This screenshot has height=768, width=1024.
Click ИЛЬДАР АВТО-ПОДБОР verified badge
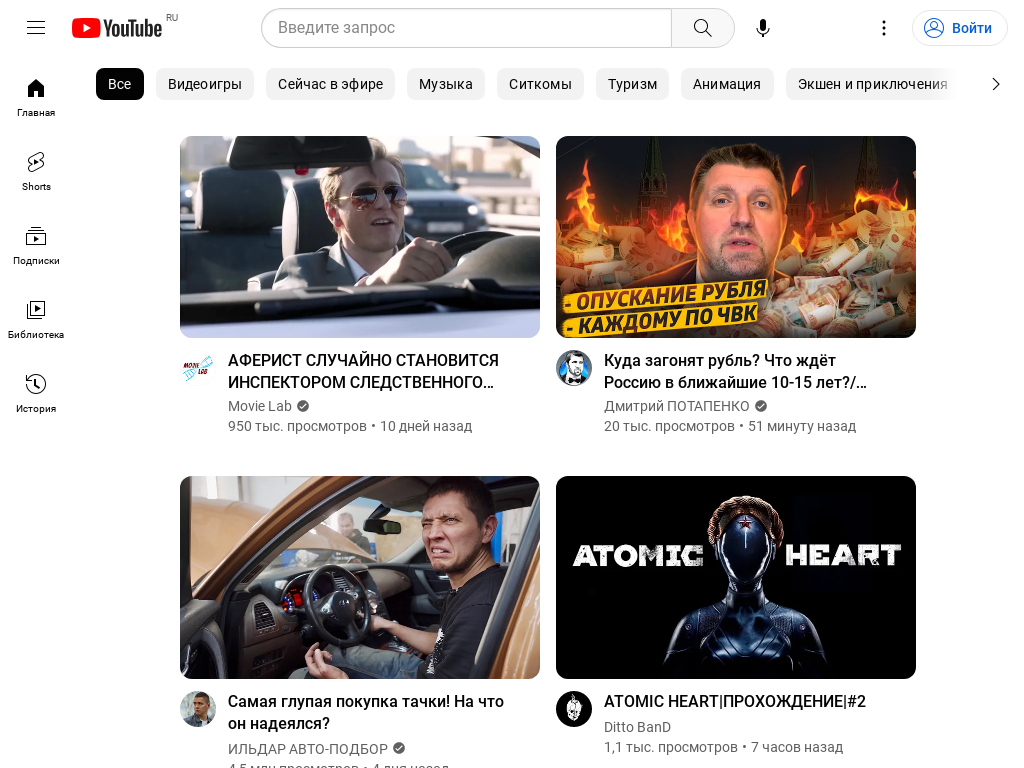(399, 748)
